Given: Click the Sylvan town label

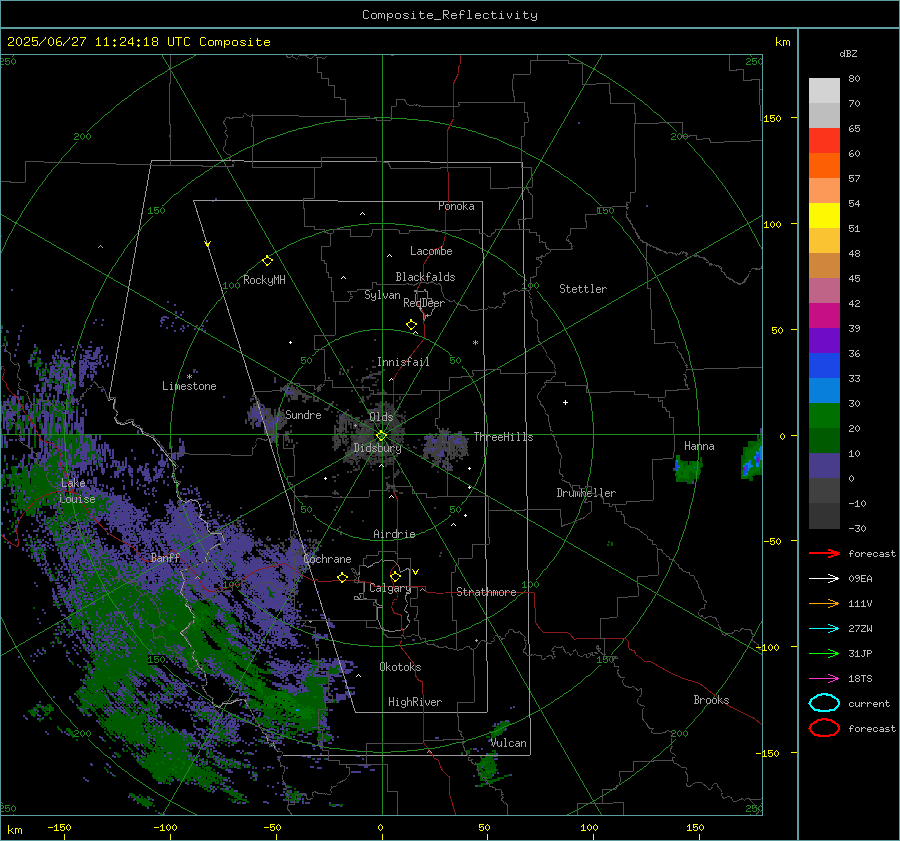Looking at the screenshot, I should click(x=382, y=295).
